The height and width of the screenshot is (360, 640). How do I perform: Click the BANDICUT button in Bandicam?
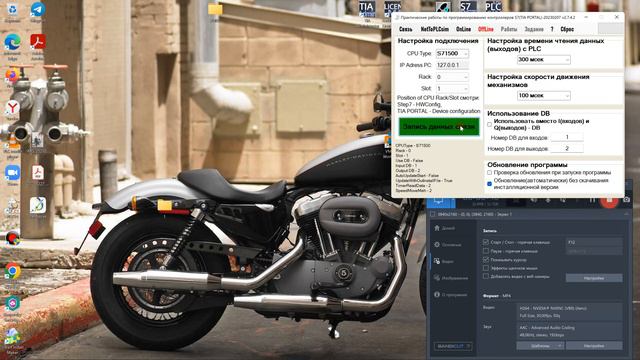(453, 346)
